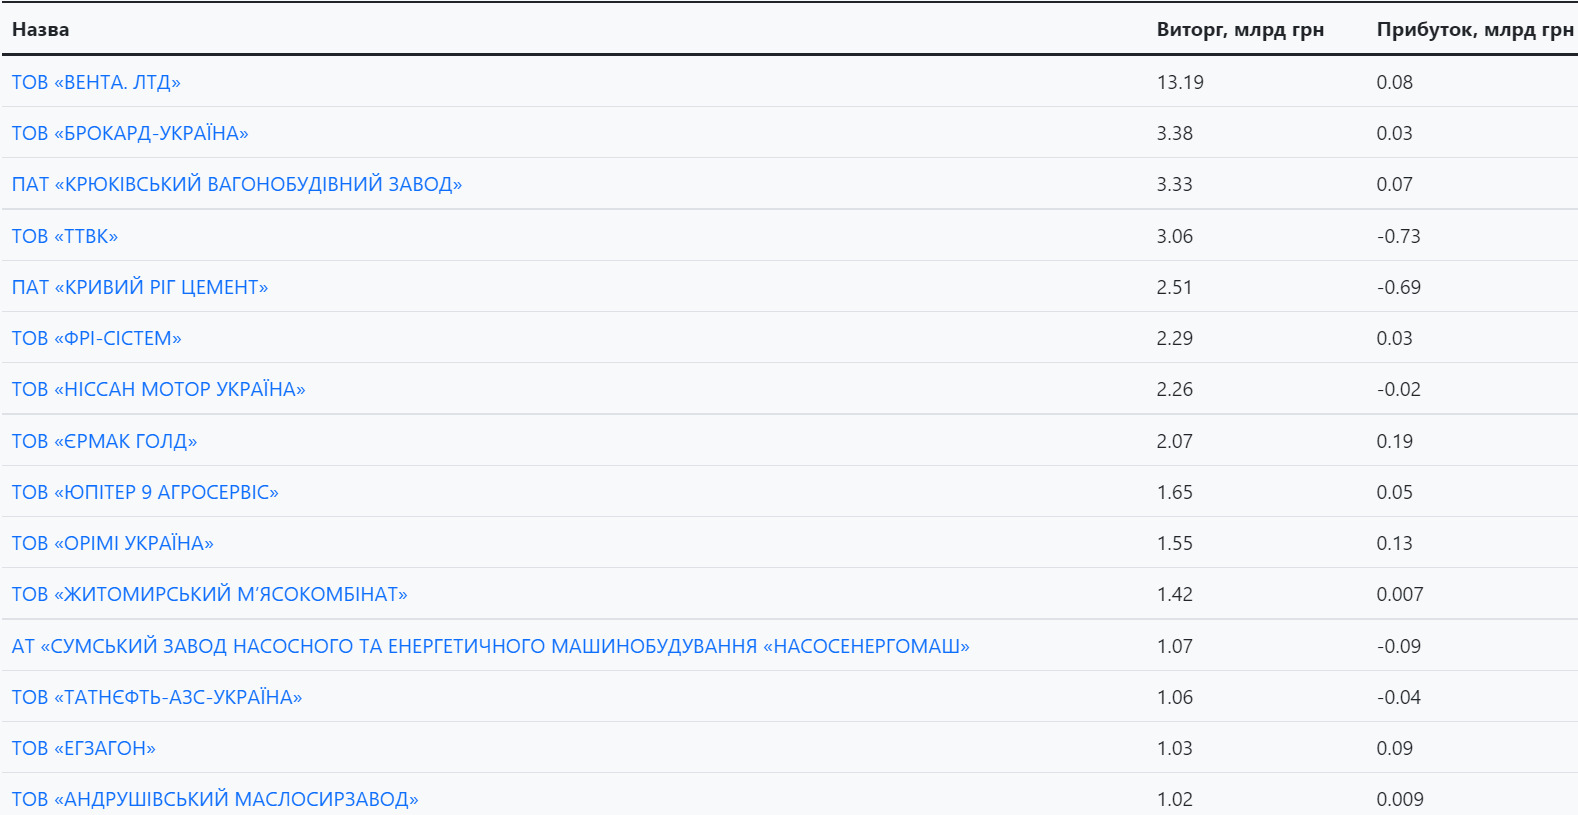
Task: Click ТОВ «АНДРУШІВСЬКИЙ МАСЛОСИРЗАВОД» link
Action: (x=215, y=799)
